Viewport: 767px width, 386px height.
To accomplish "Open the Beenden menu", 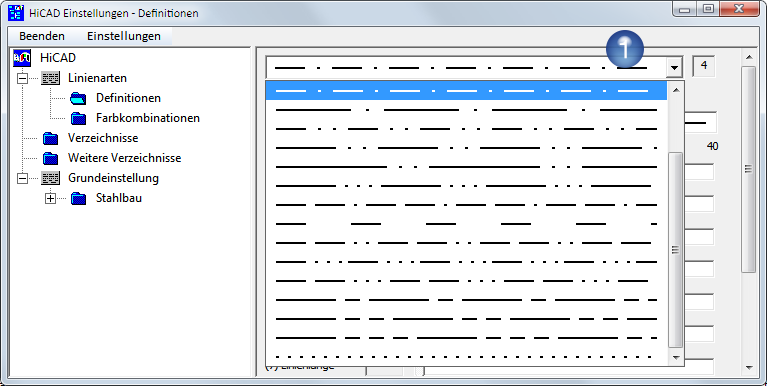I will tap(42, 36).
